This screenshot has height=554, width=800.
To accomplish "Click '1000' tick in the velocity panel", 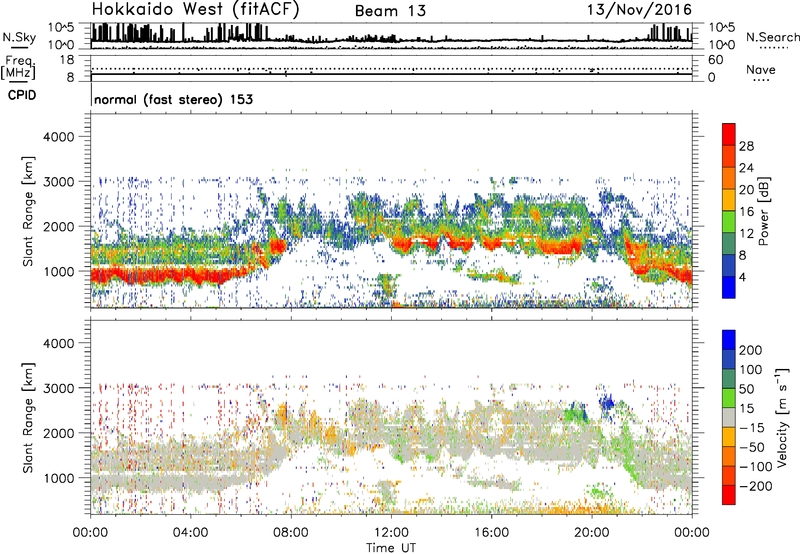I will click(58, 478).
